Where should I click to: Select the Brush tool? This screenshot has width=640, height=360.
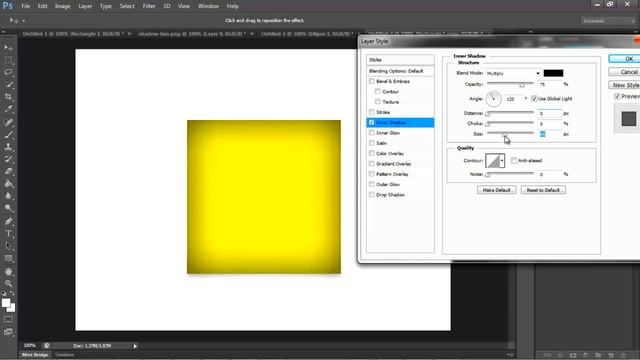click(x=8, y=134)
